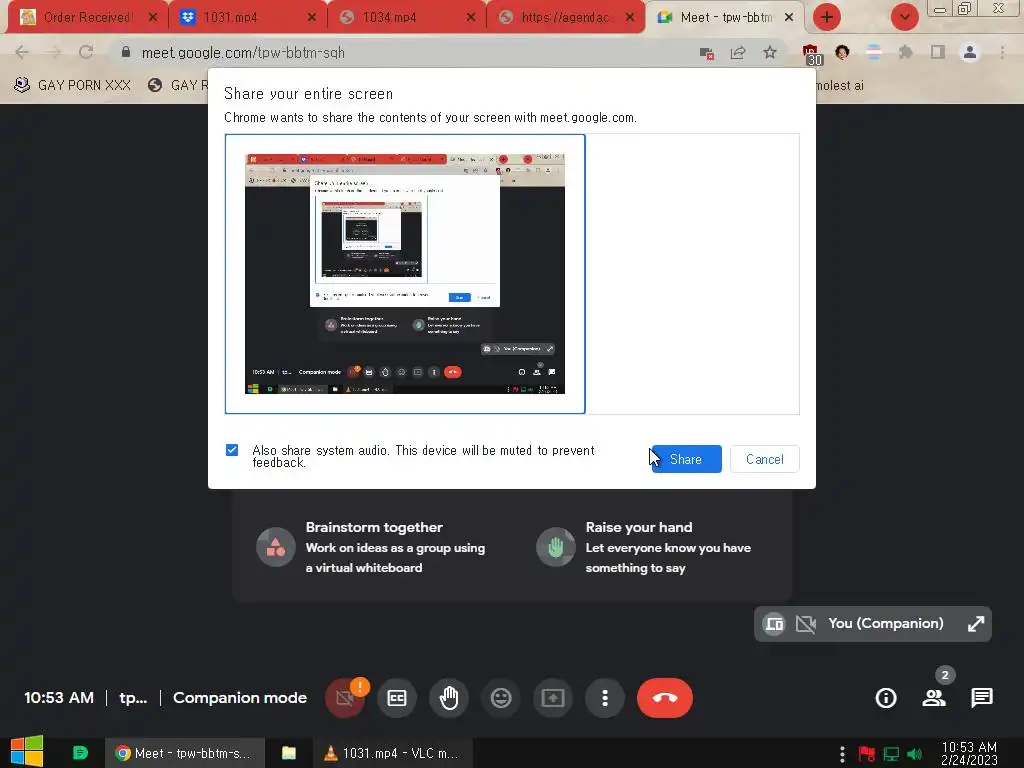This screenshot has height=768, width=1024.
Task: Click the companion device icon in tile
Action: point(775,624)
